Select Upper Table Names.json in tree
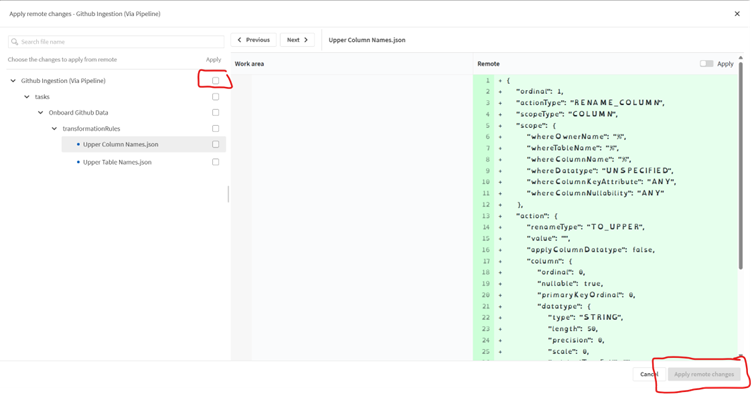Image resolution: width=752 pixels, height=394 pixels. click(117, 162)
